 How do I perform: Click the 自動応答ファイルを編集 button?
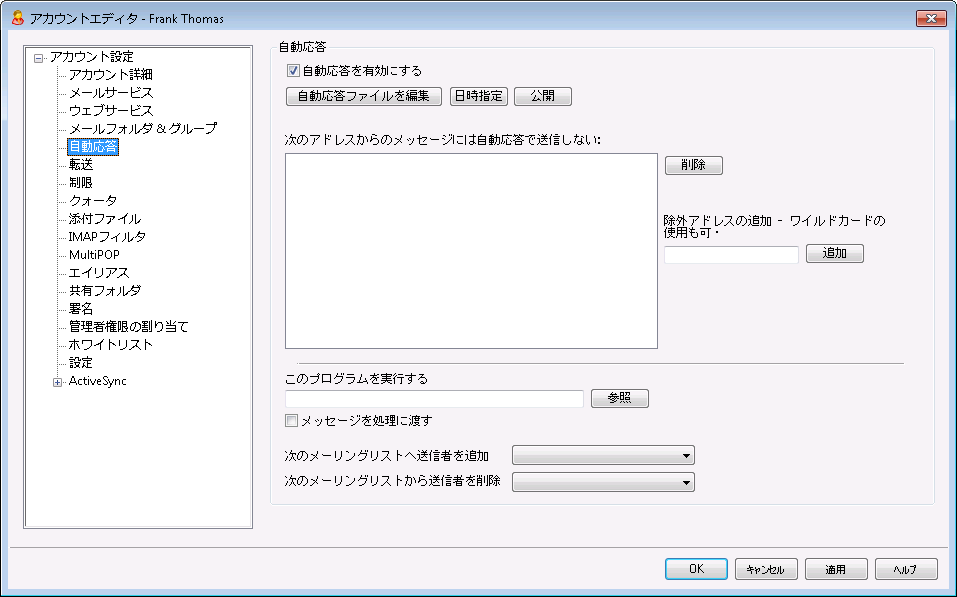point(363,97)
